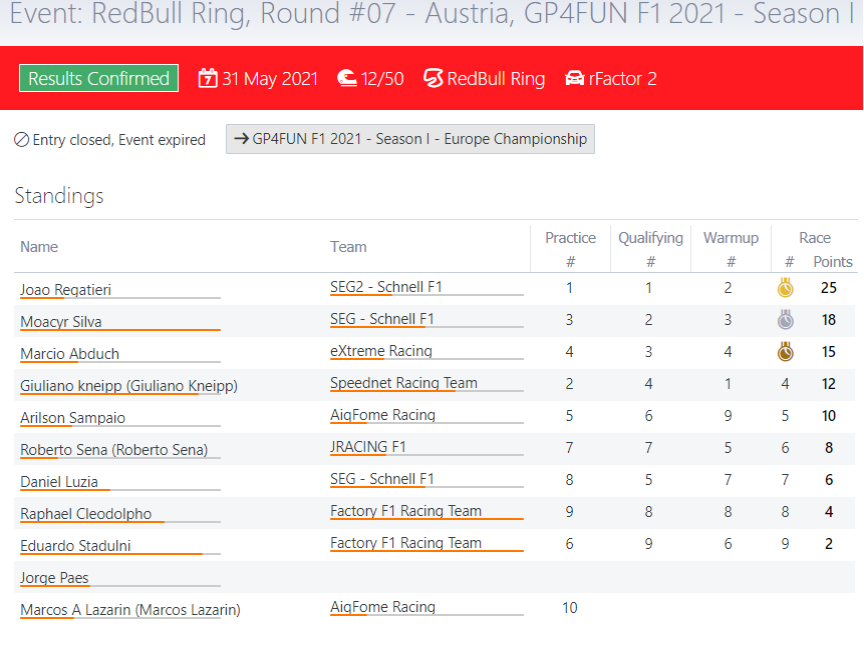Open the eXtreme Racing team link
The image size is (864, 656).
(x=381, y=351)
